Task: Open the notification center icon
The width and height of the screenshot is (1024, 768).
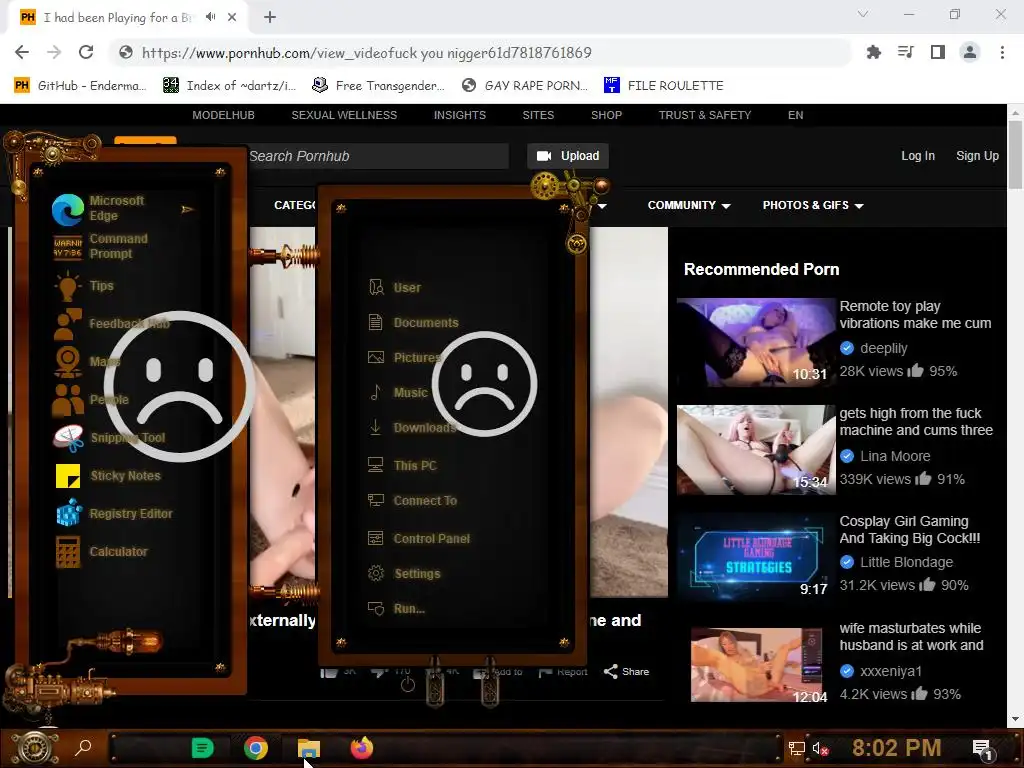Action: pyautogui.click(x=982, y=749)
